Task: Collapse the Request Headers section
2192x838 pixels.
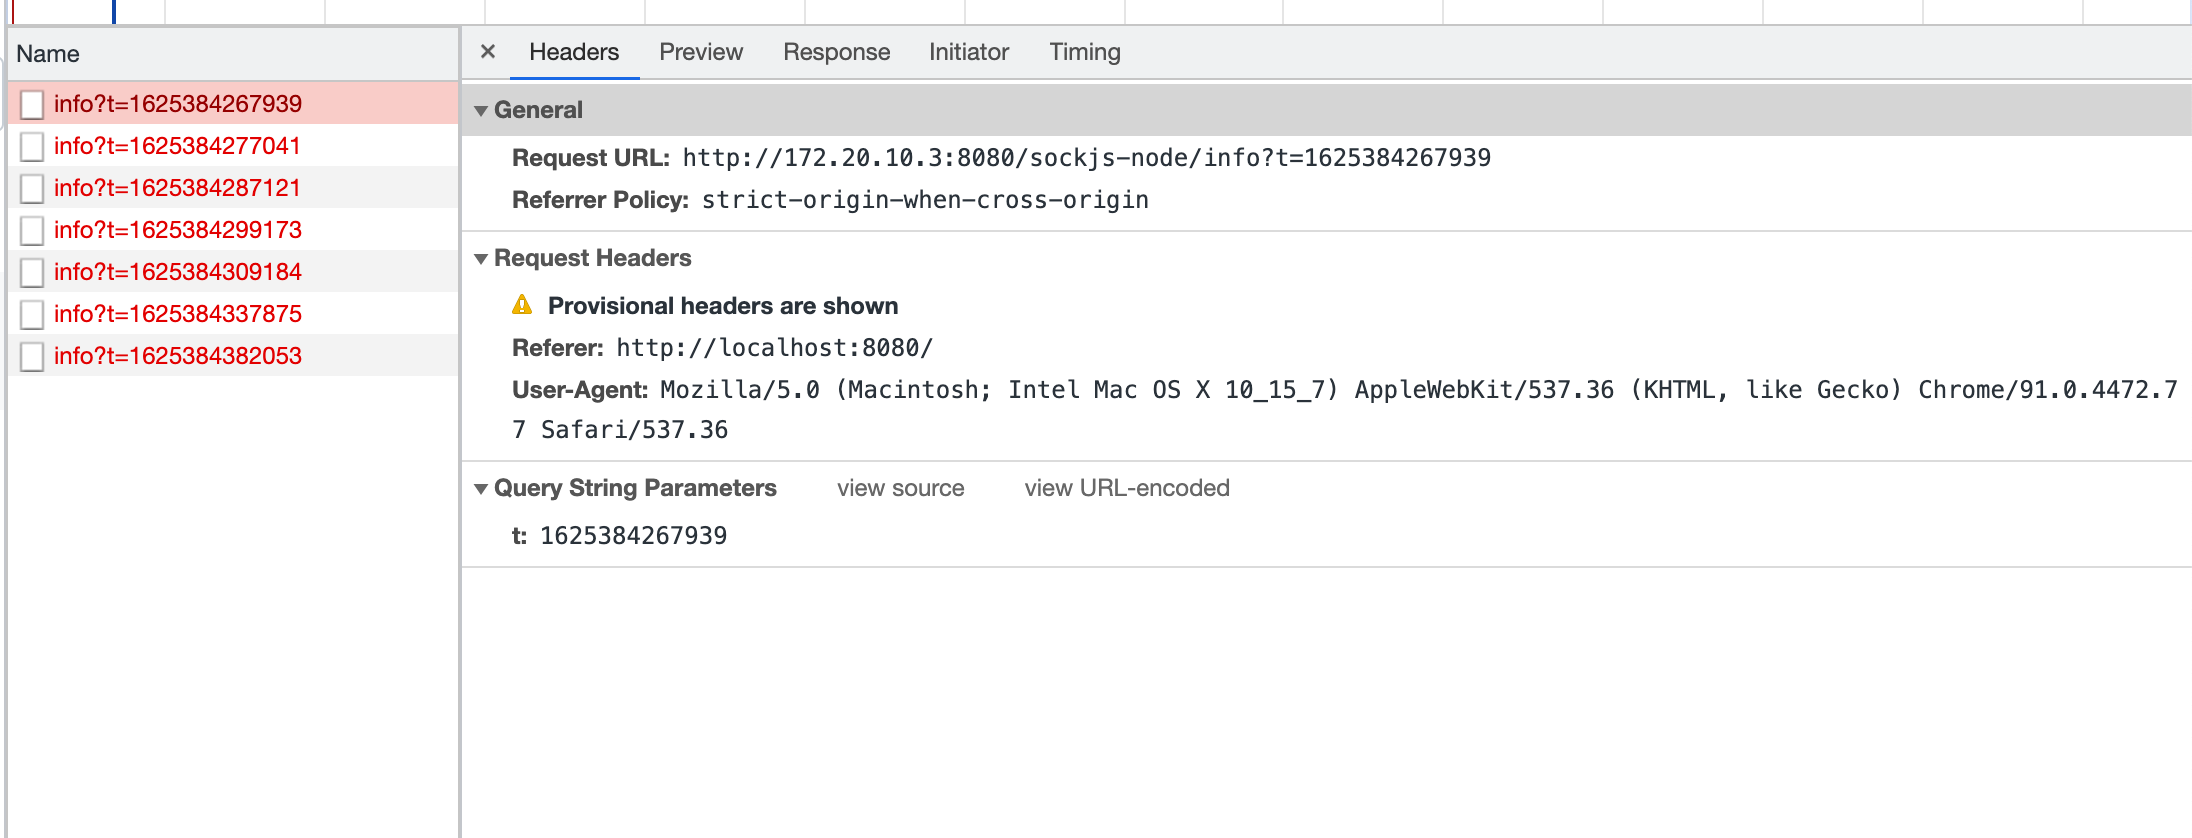Action: point(481,258)
